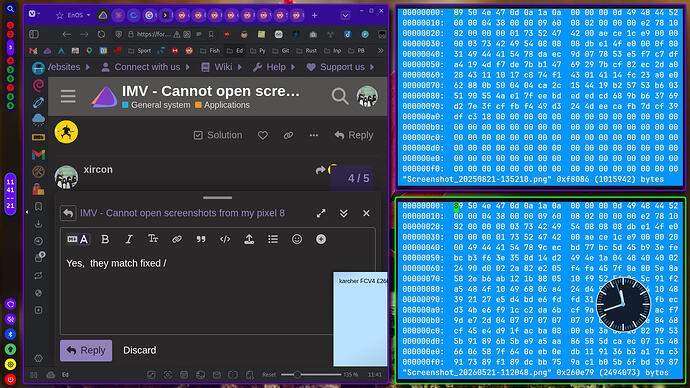Adjust the page zoom slider in the status bar

pos(311,375)
